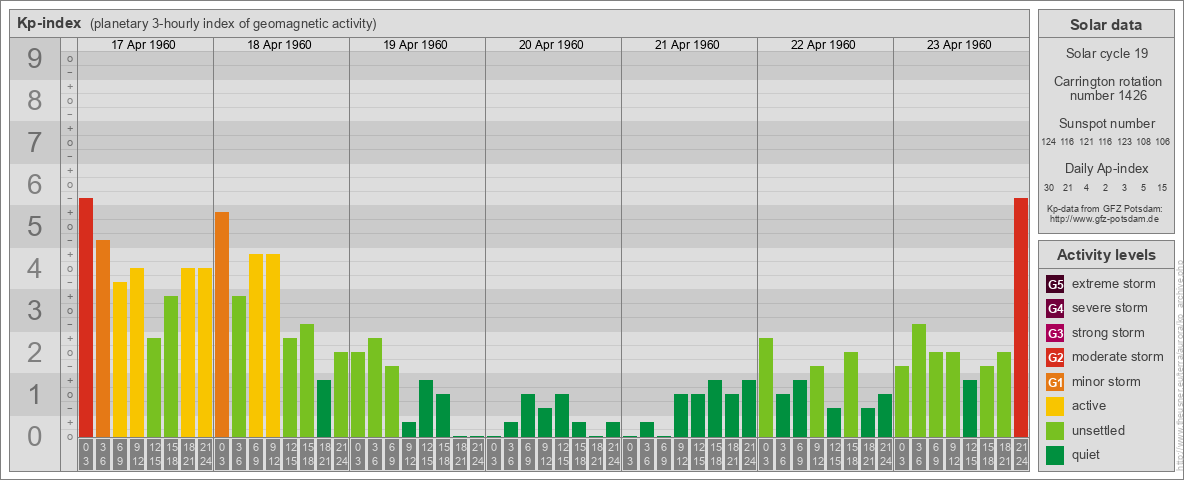
Task: Click the G3 strong storm legend swatch
Action: point(1055,333)
